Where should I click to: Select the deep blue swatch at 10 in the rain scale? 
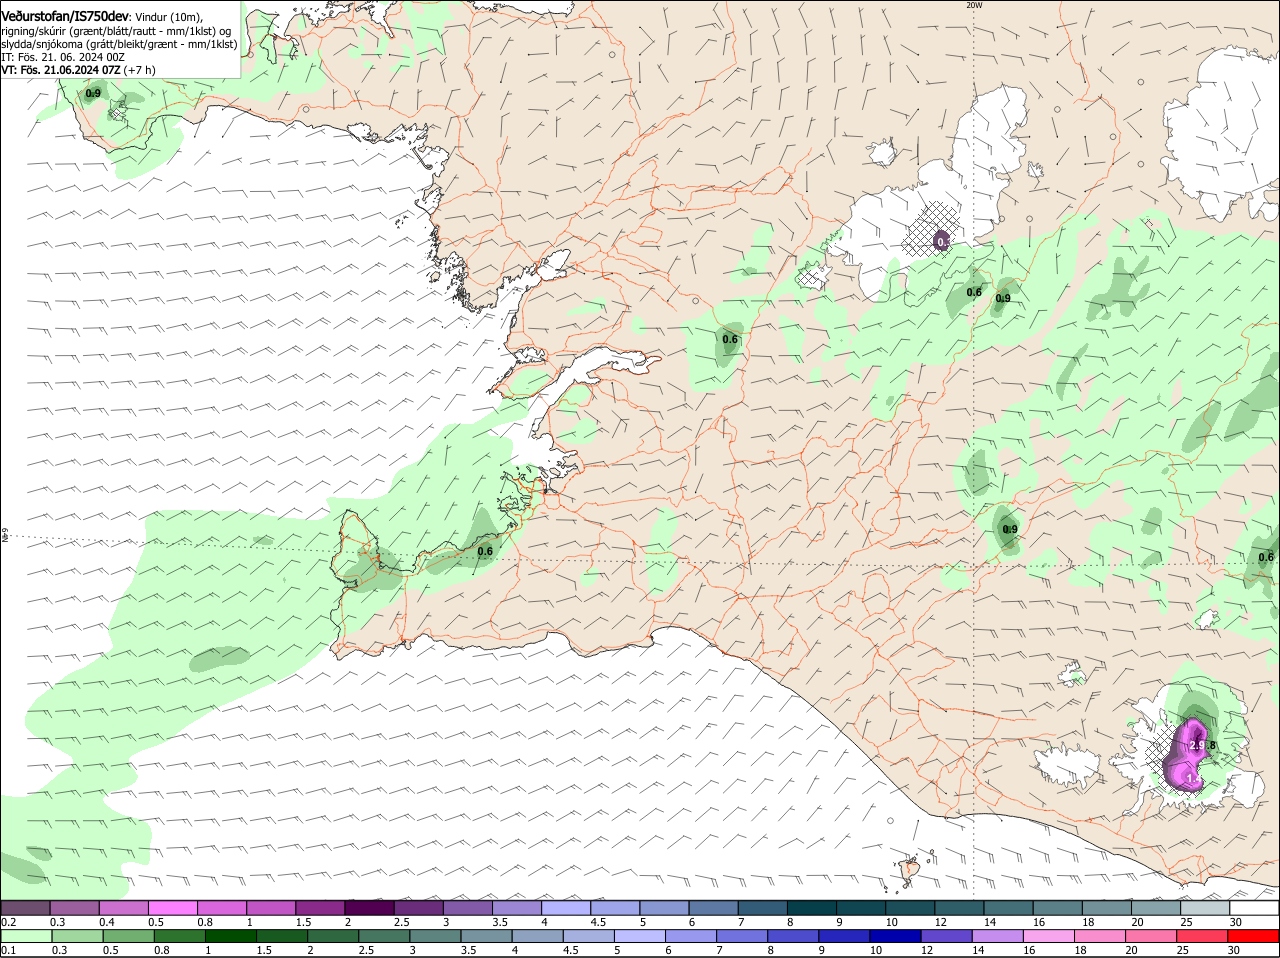(x=897, y=936)
